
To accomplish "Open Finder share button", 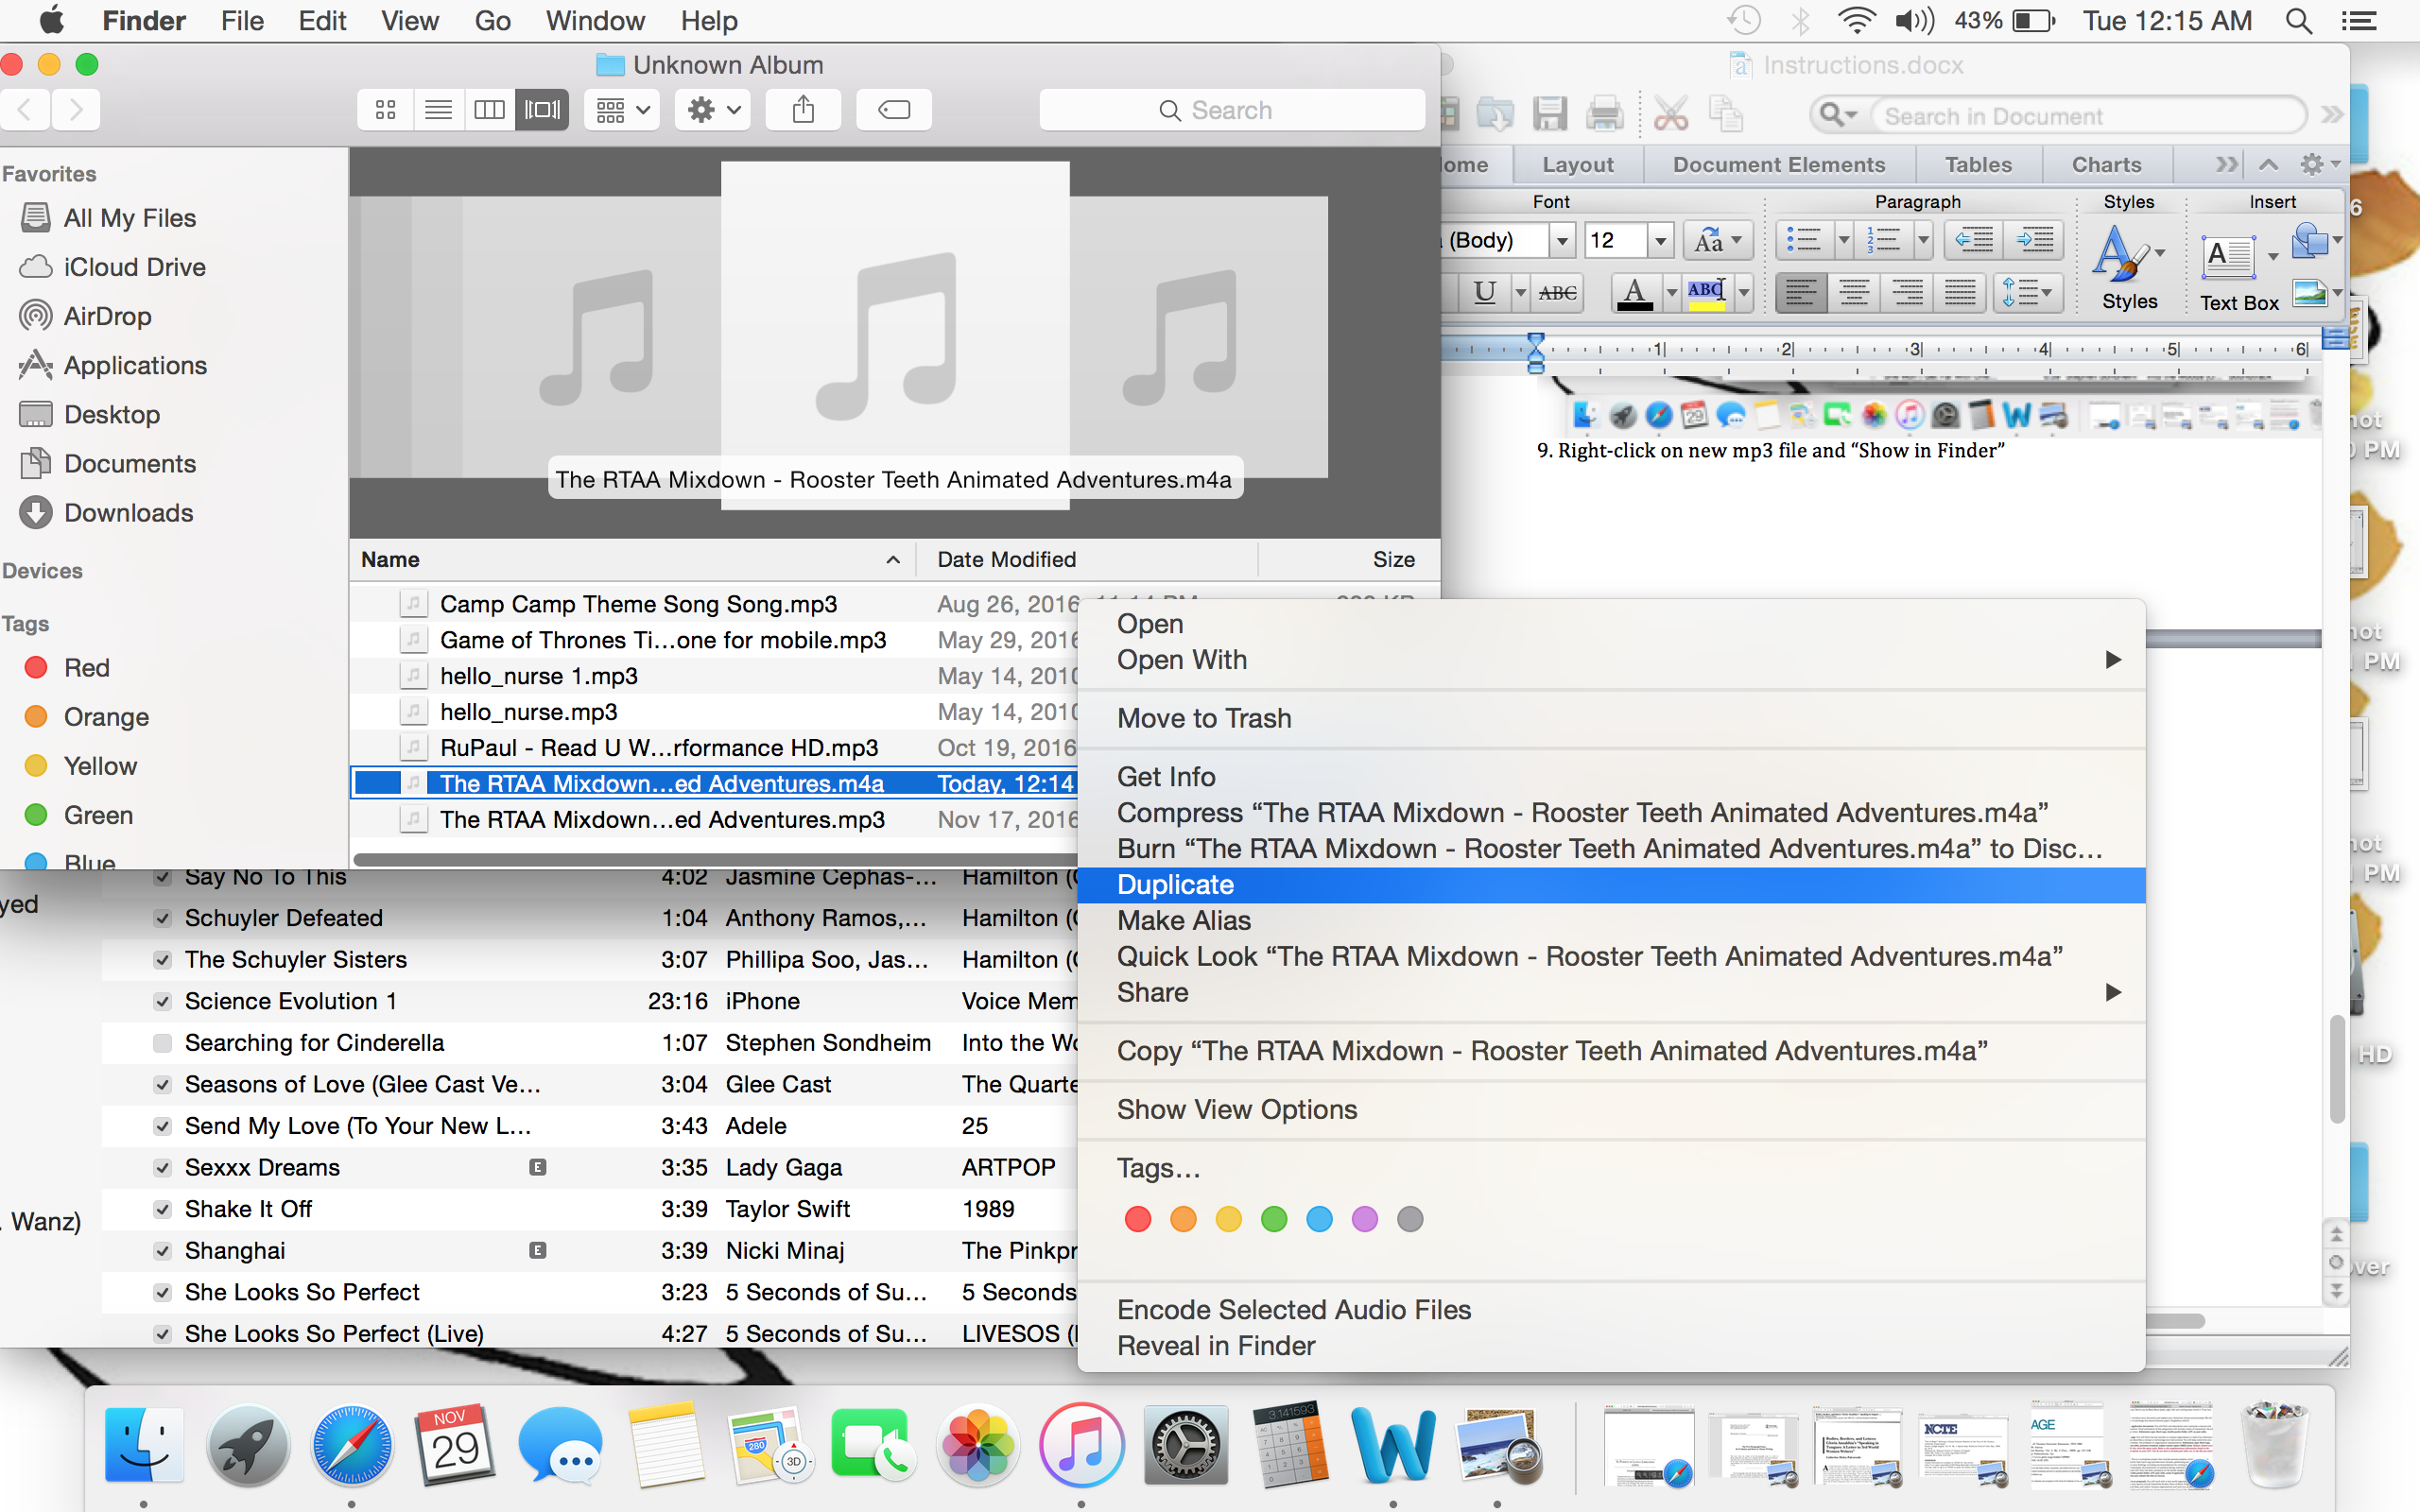I will [x=803, y=110].
